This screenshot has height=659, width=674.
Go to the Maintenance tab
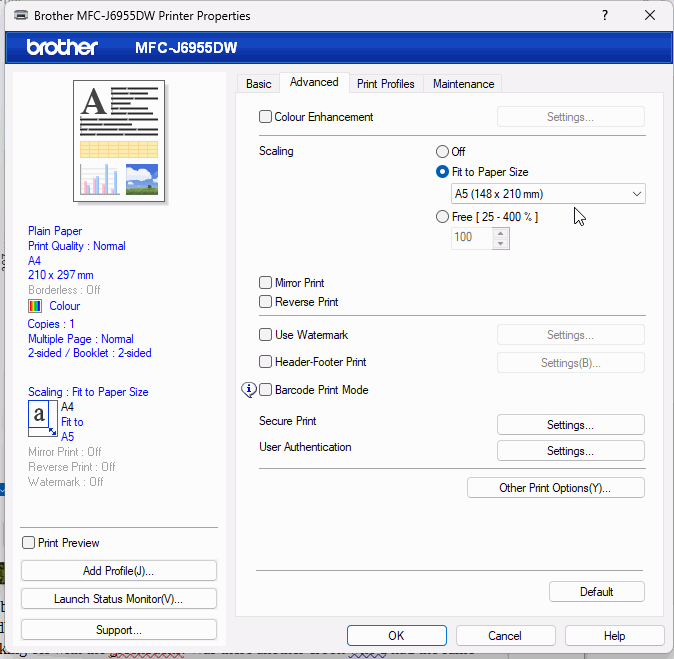click(463, 84)
